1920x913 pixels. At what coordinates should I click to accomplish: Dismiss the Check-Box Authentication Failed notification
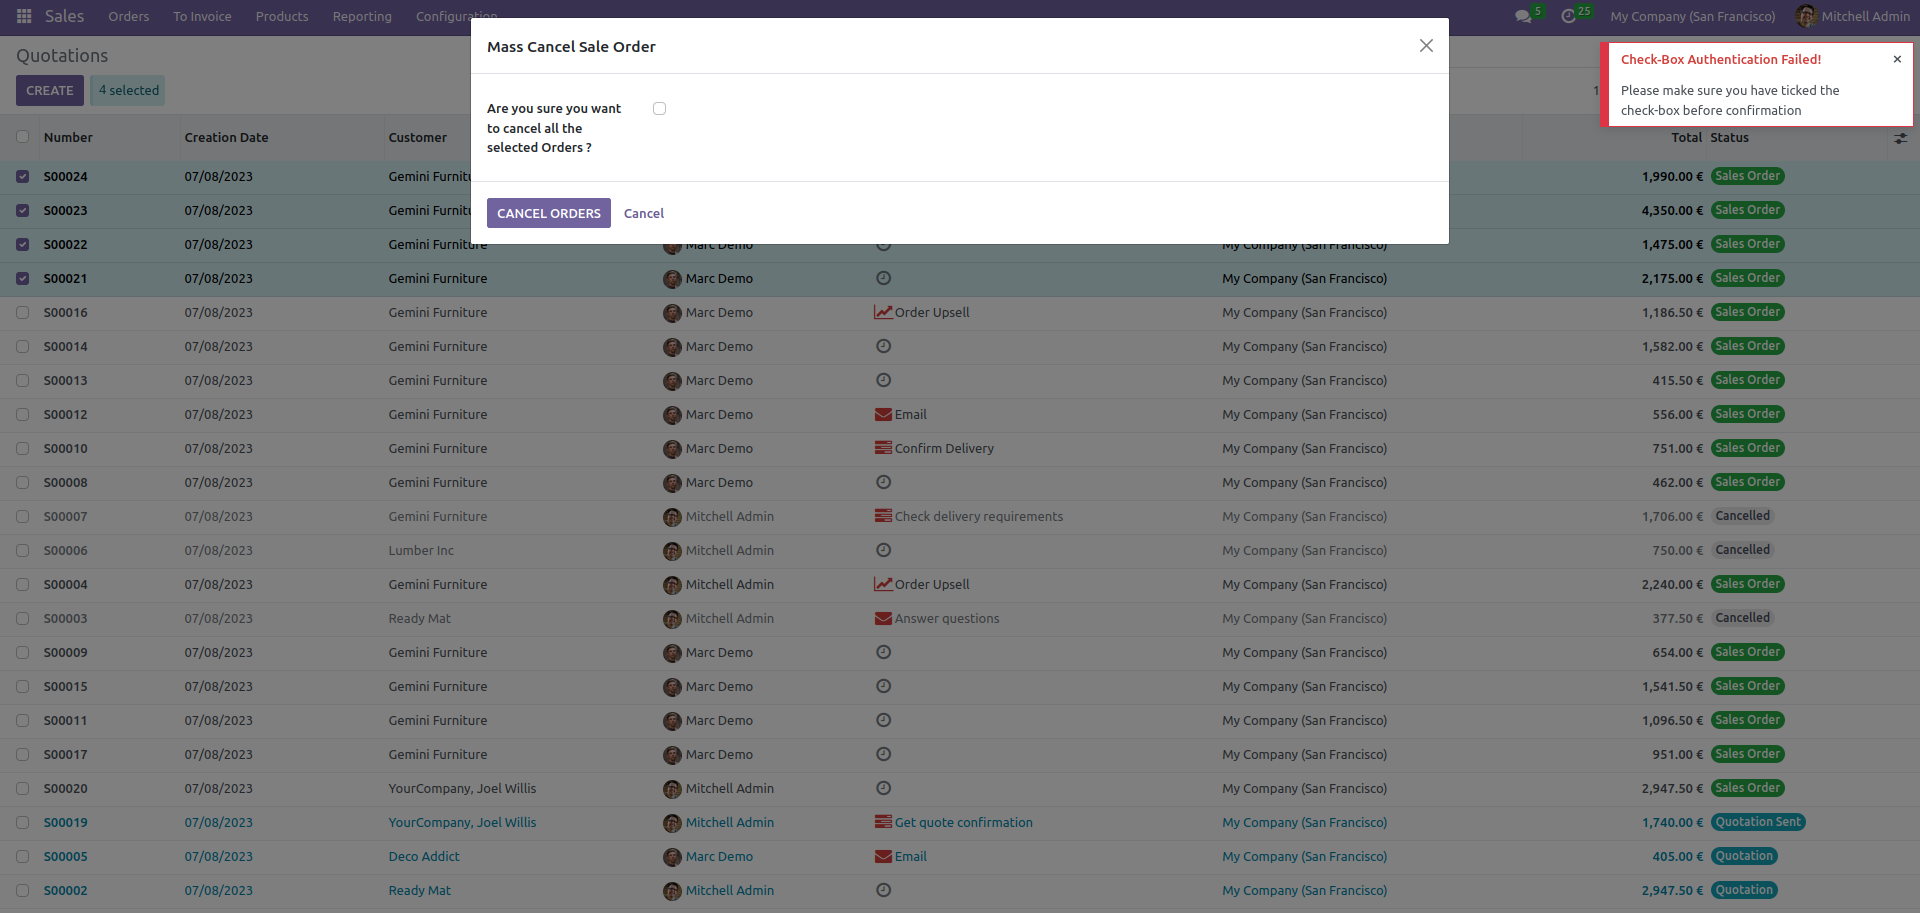click(x=1897, y=59)
